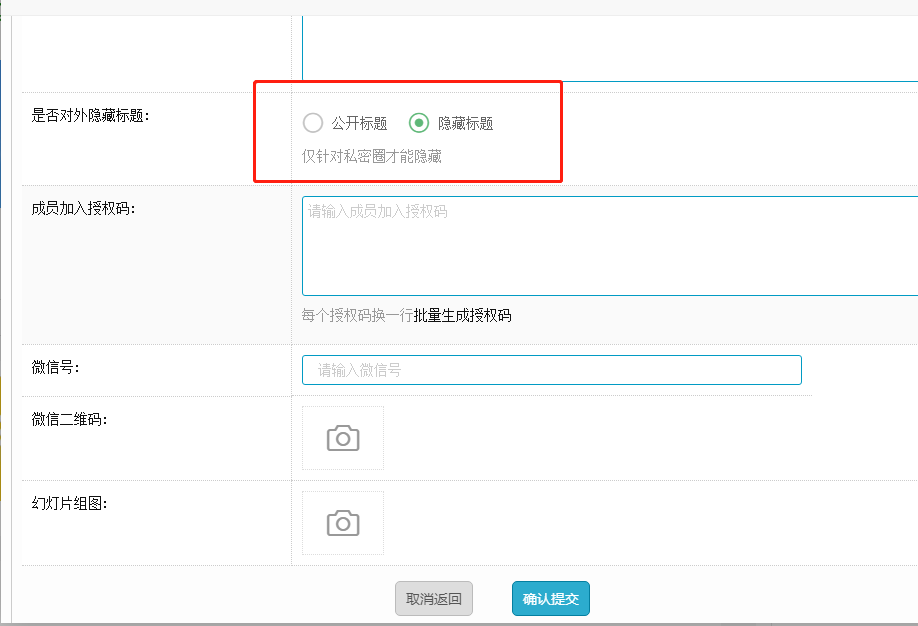The width and height of the screenshot is (918, 626).
Task: Click the hint text 仅针对私密圈才能隐藏
Action: (x=372, y=156)
